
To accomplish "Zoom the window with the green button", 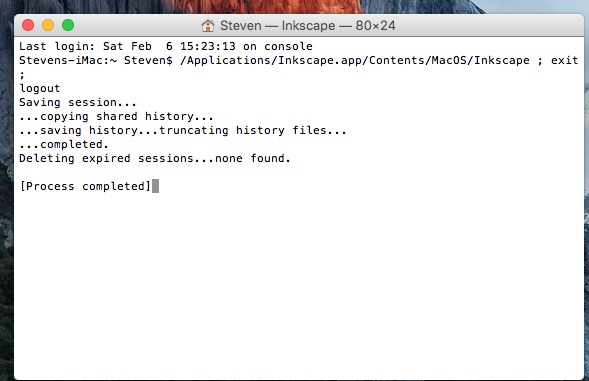I will coord(68,25).
